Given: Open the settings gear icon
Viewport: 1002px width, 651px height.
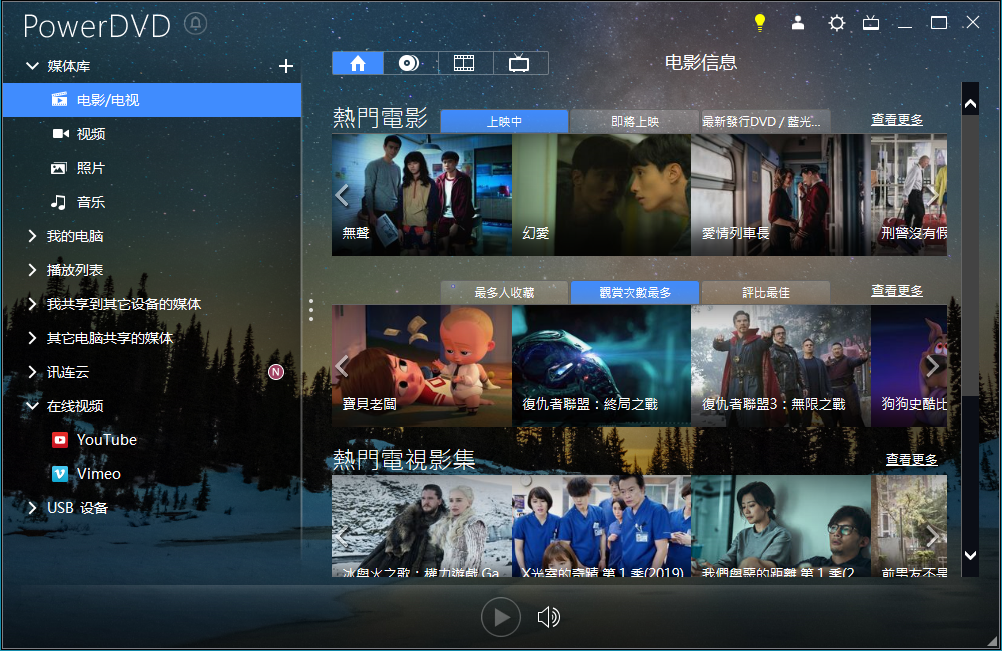Looking at the screenshot, I should pyautogui.click(x=836, y=24).
